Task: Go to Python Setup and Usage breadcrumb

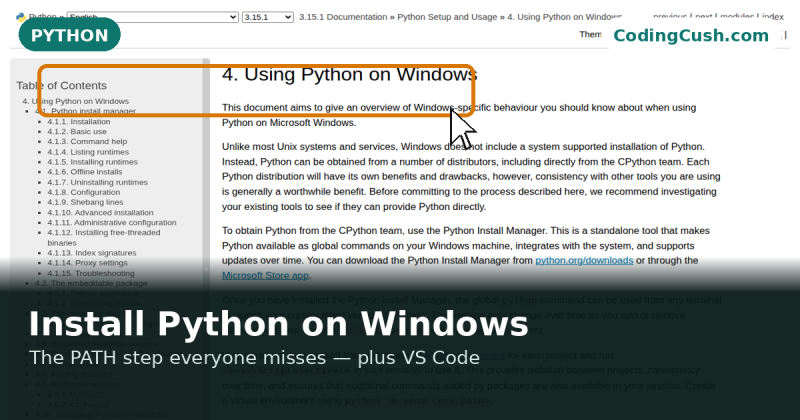Action: coord(447,17)
